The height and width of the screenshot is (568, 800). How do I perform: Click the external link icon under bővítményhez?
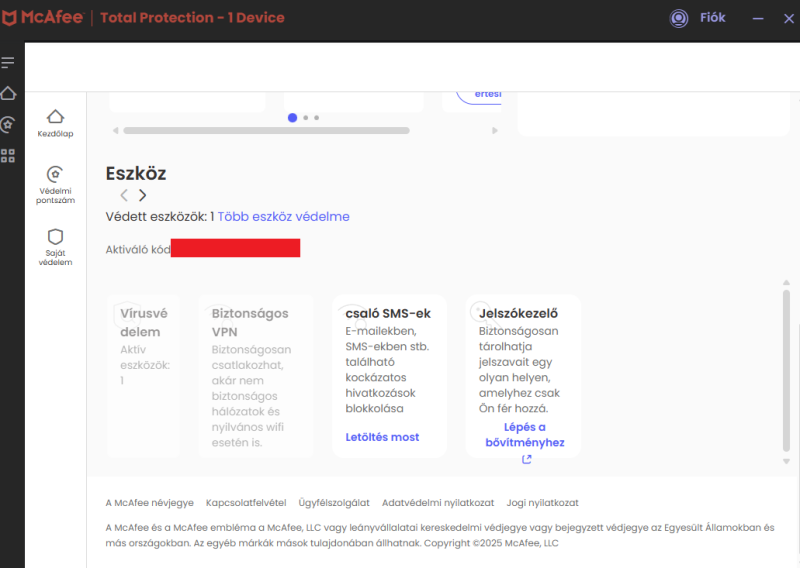(527, 459)
